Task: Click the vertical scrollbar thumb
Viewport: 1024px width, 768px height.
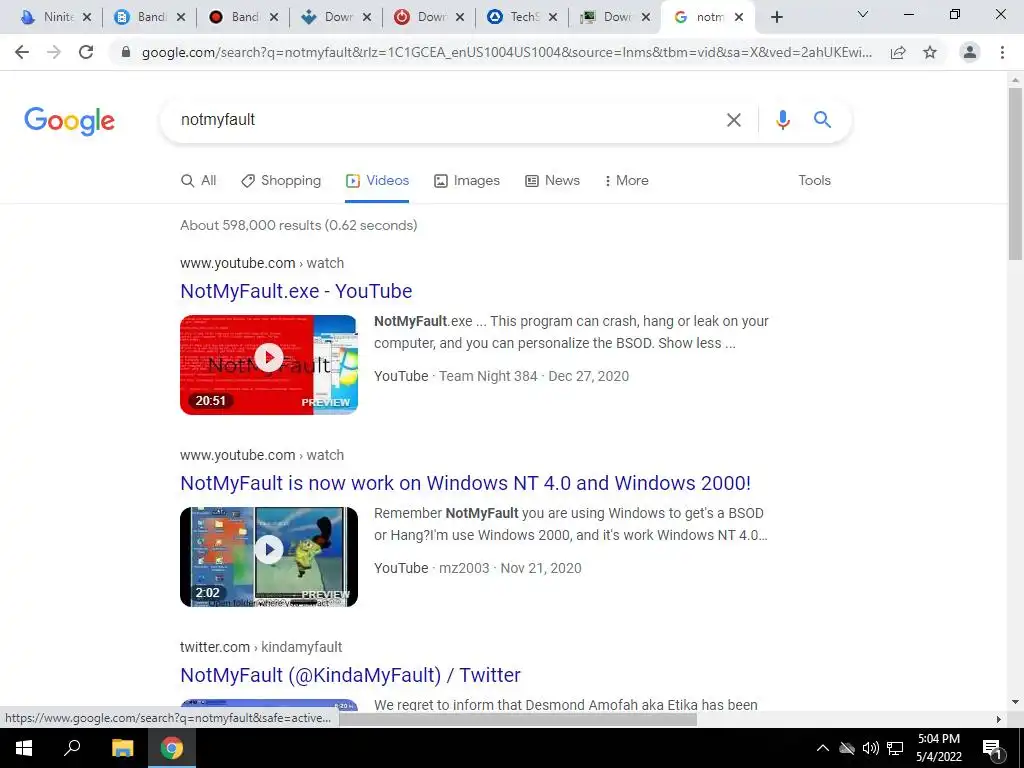Action: (x=1015, y=173)
